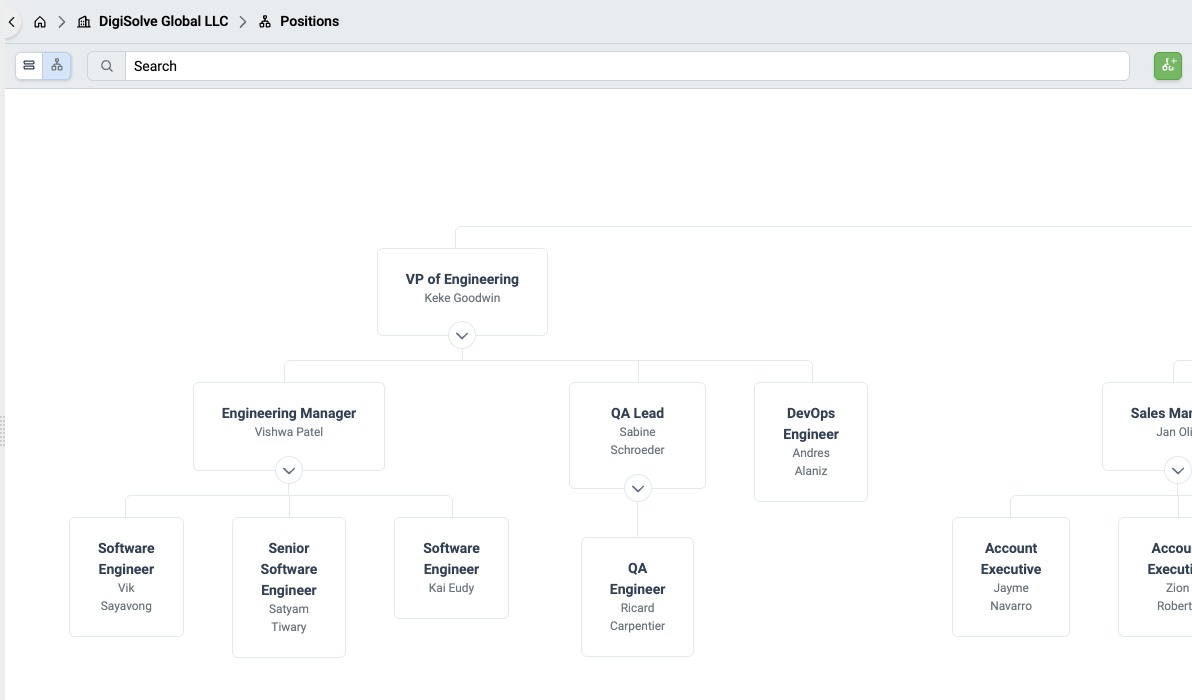This screenshot has height=700, width=1192.
Task: Click the Positions breadcrumb
Action: click(309, 21)
